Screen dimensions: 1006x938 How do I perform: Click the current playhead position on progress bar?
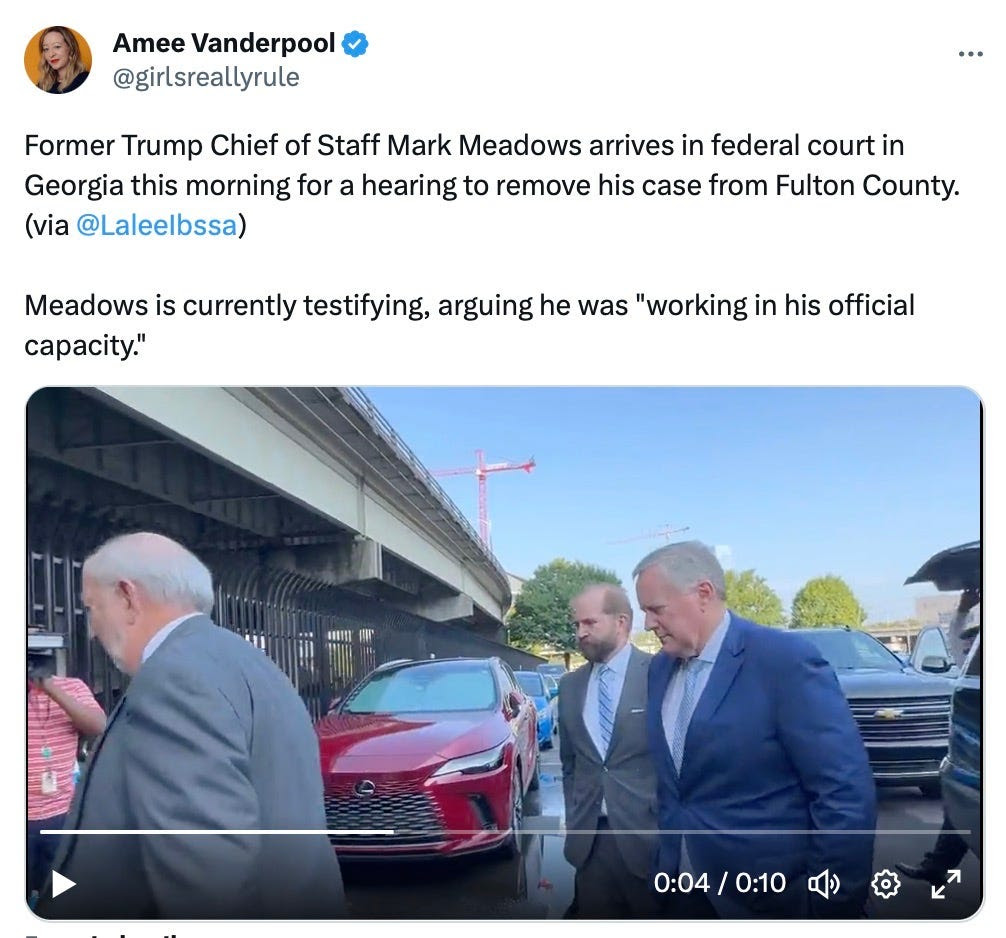(395, 831)
